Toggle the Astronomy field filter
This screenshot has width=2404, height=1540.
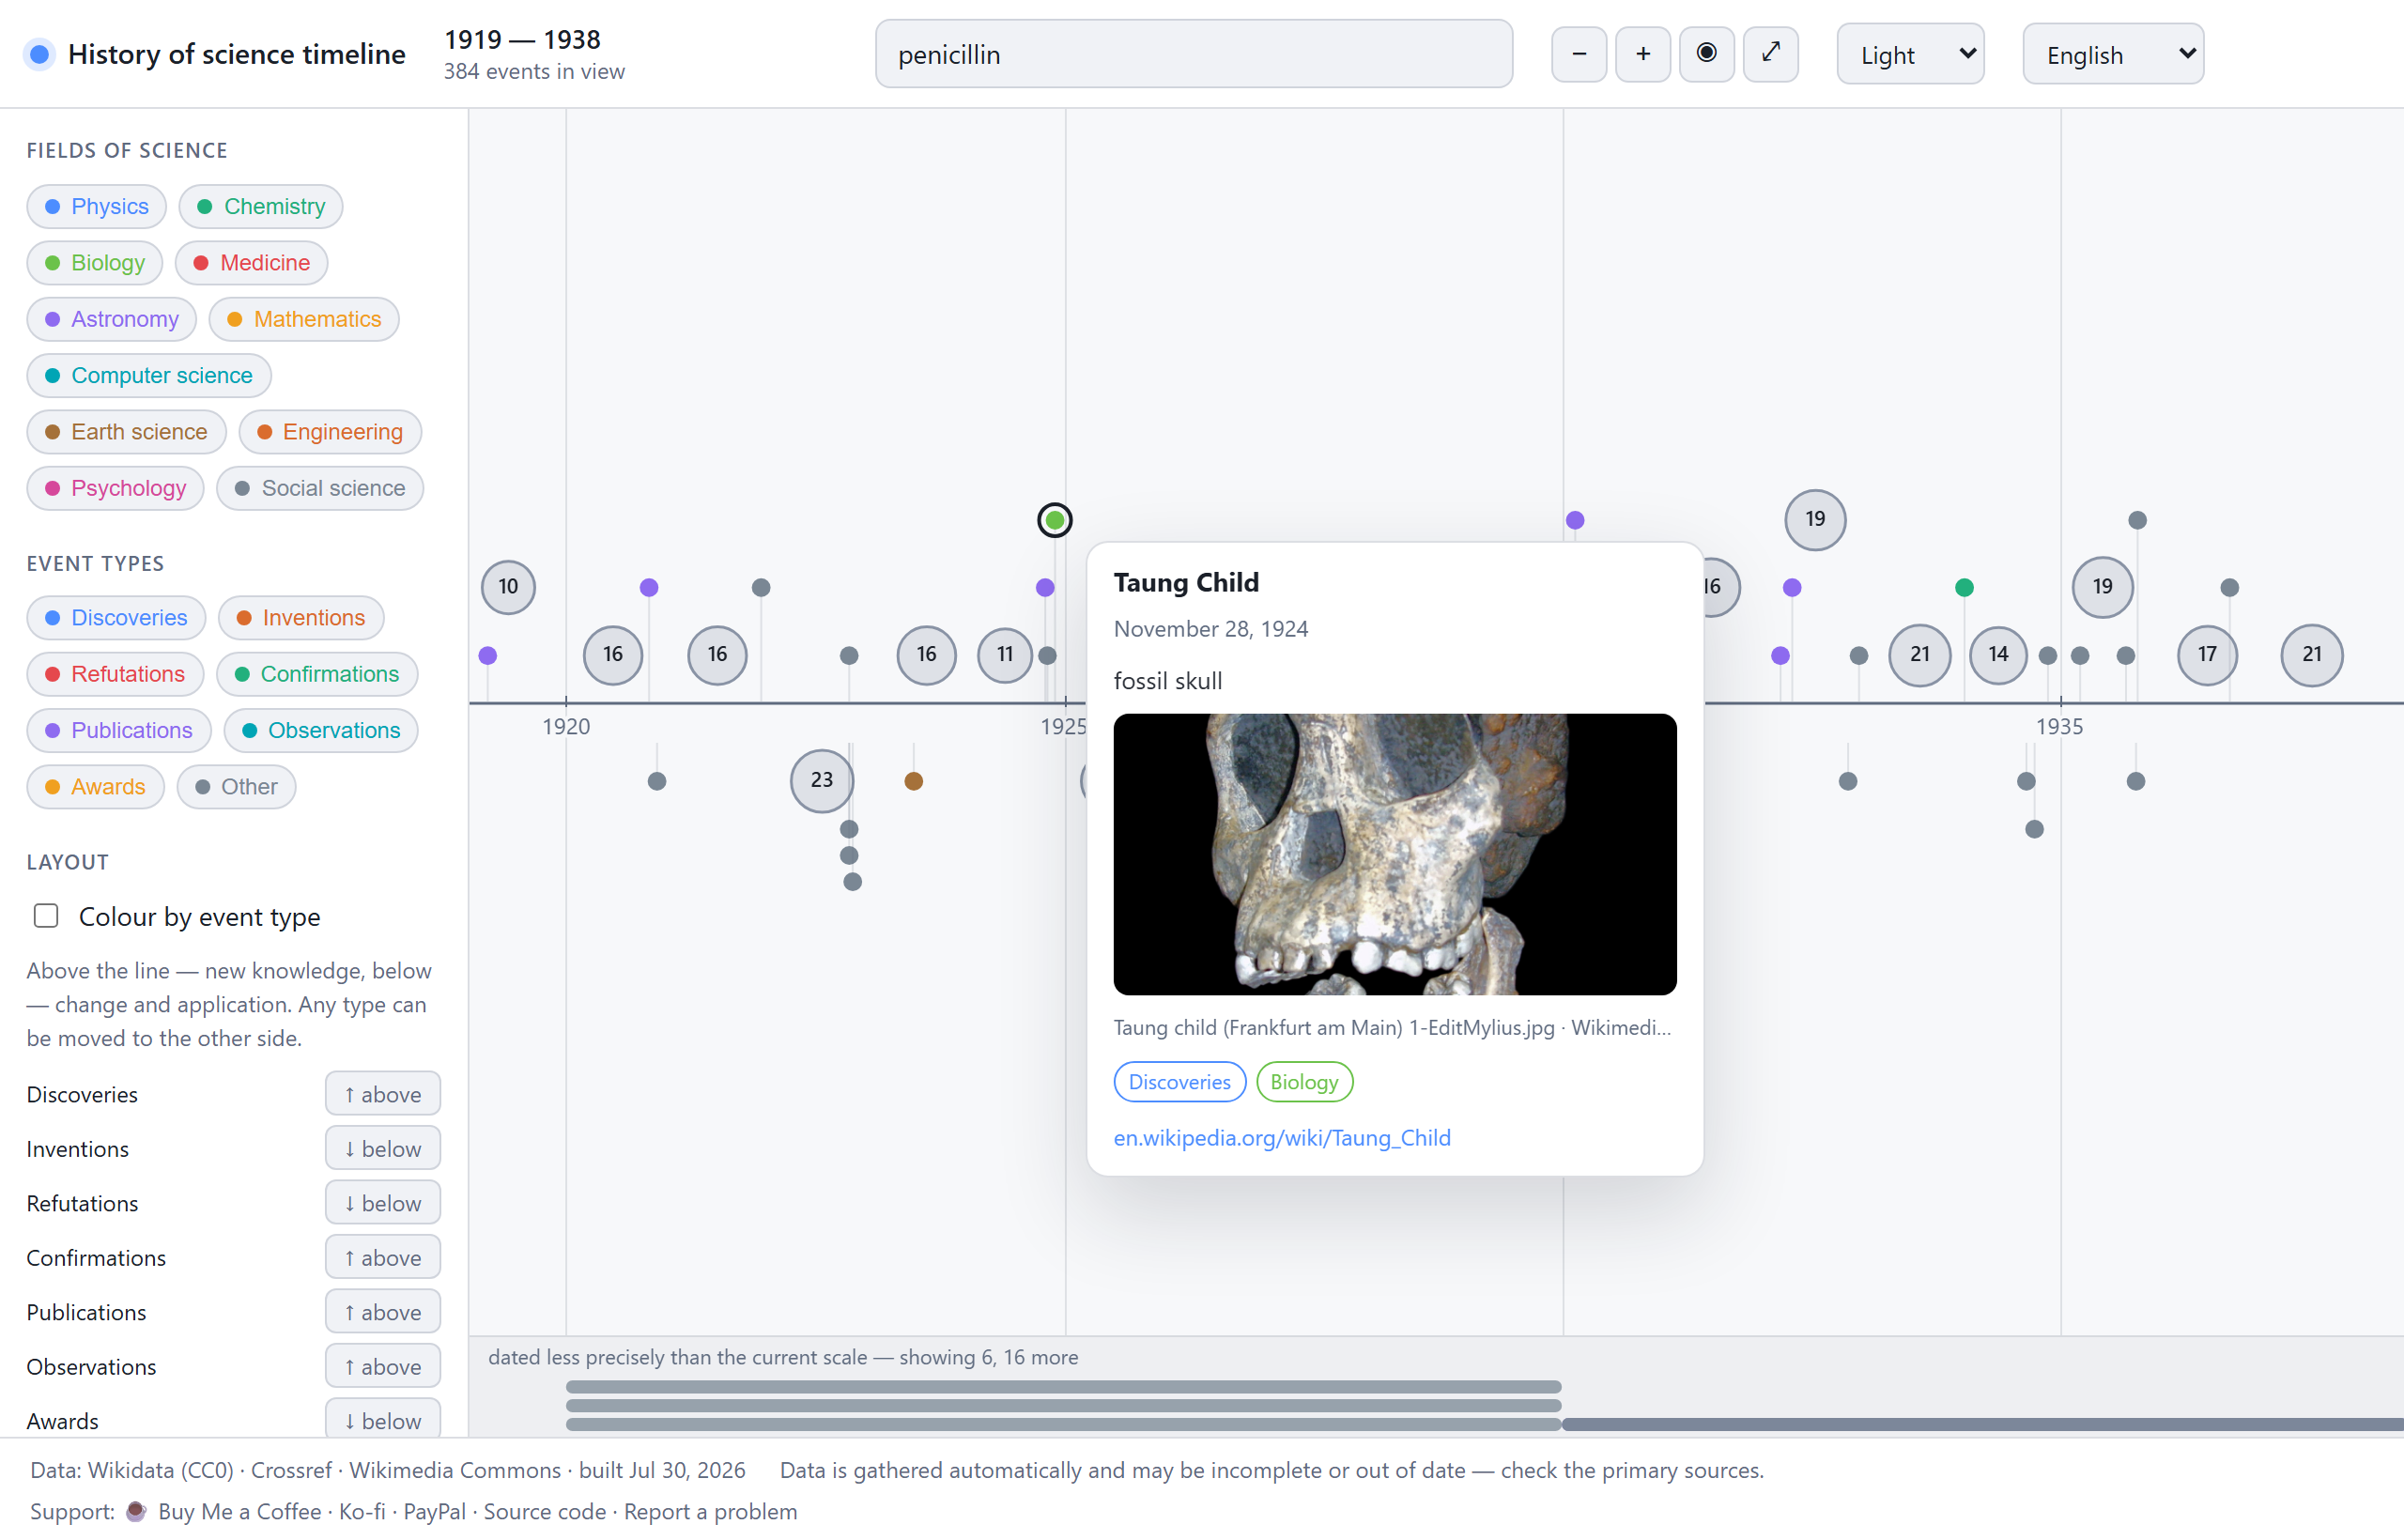point(112,320)
